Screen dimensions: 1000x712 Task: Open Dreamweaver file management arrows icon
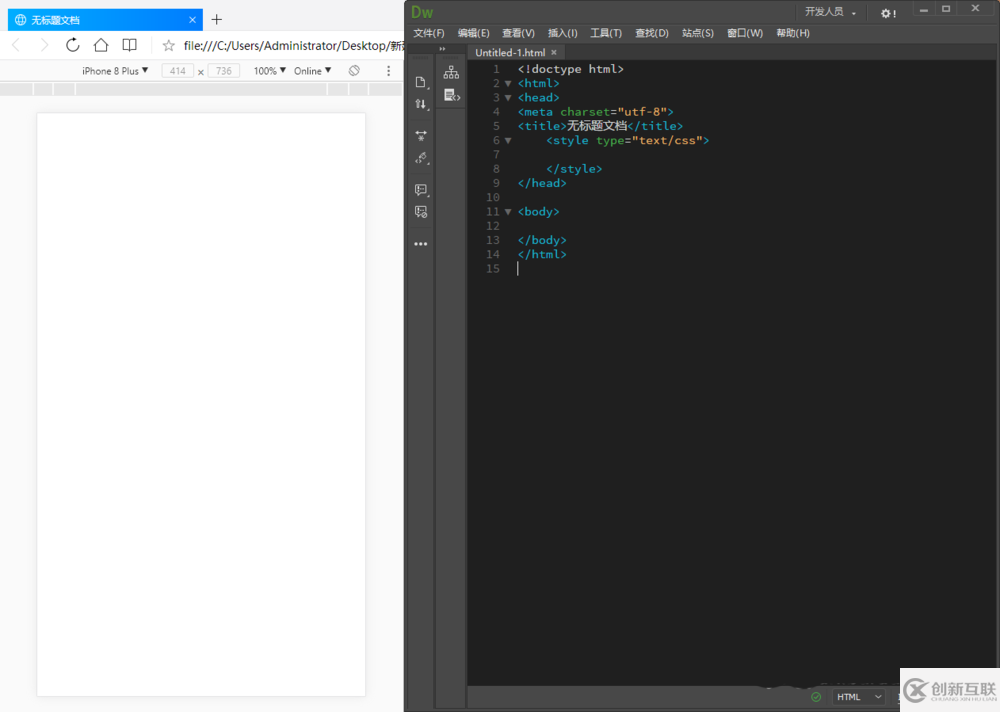click(x=421, y=103)
